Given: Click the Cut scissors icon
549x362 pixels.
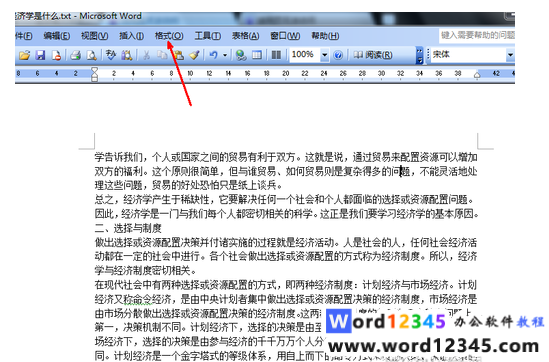Looking at the screenshot, I should point(147,55).
